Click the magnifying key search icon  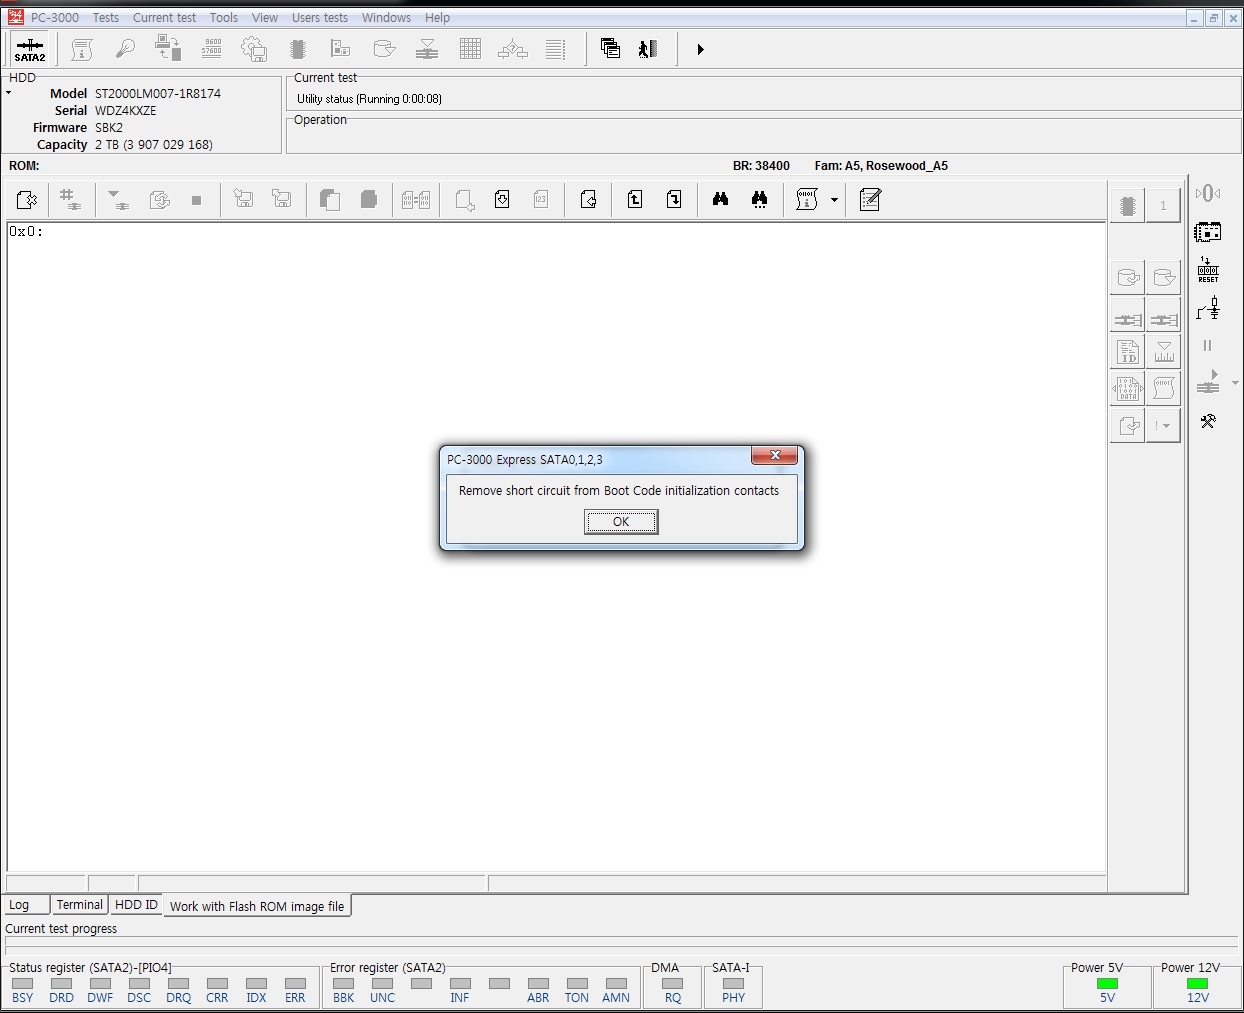click(x=125, y=49)
